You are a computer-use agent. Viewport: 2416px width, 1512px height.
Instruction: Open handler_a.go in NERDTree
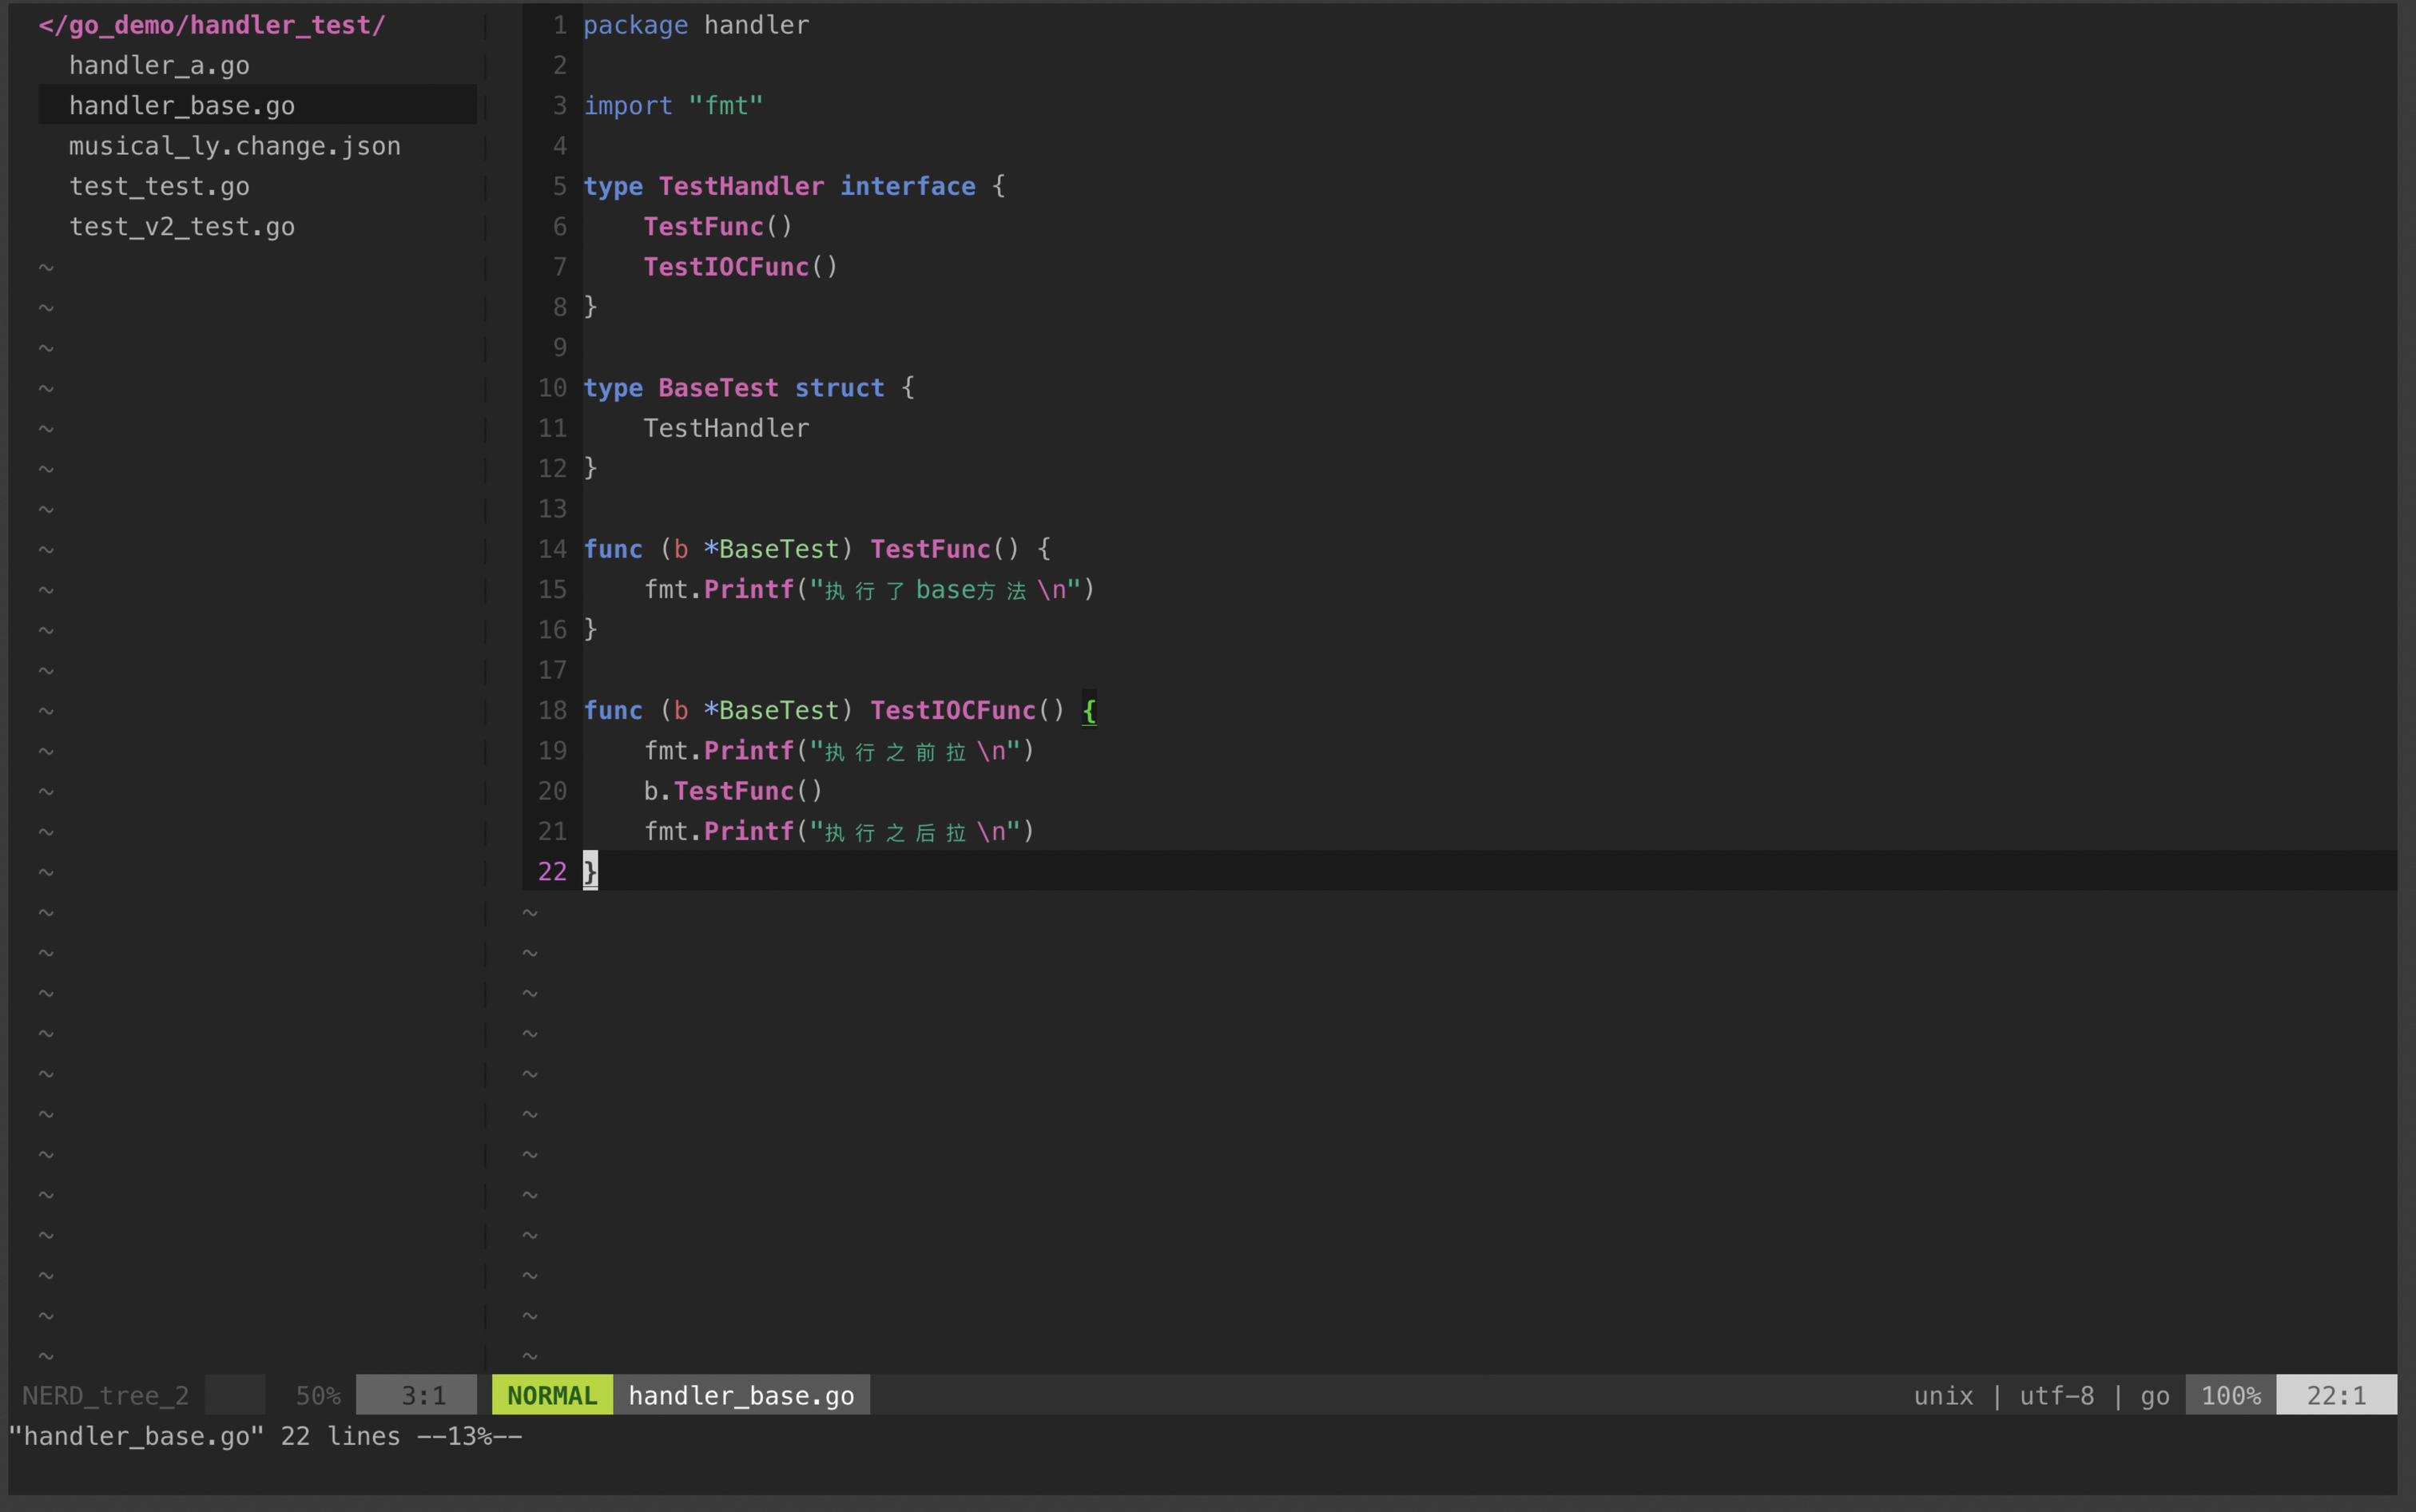(x=159, y=66)
